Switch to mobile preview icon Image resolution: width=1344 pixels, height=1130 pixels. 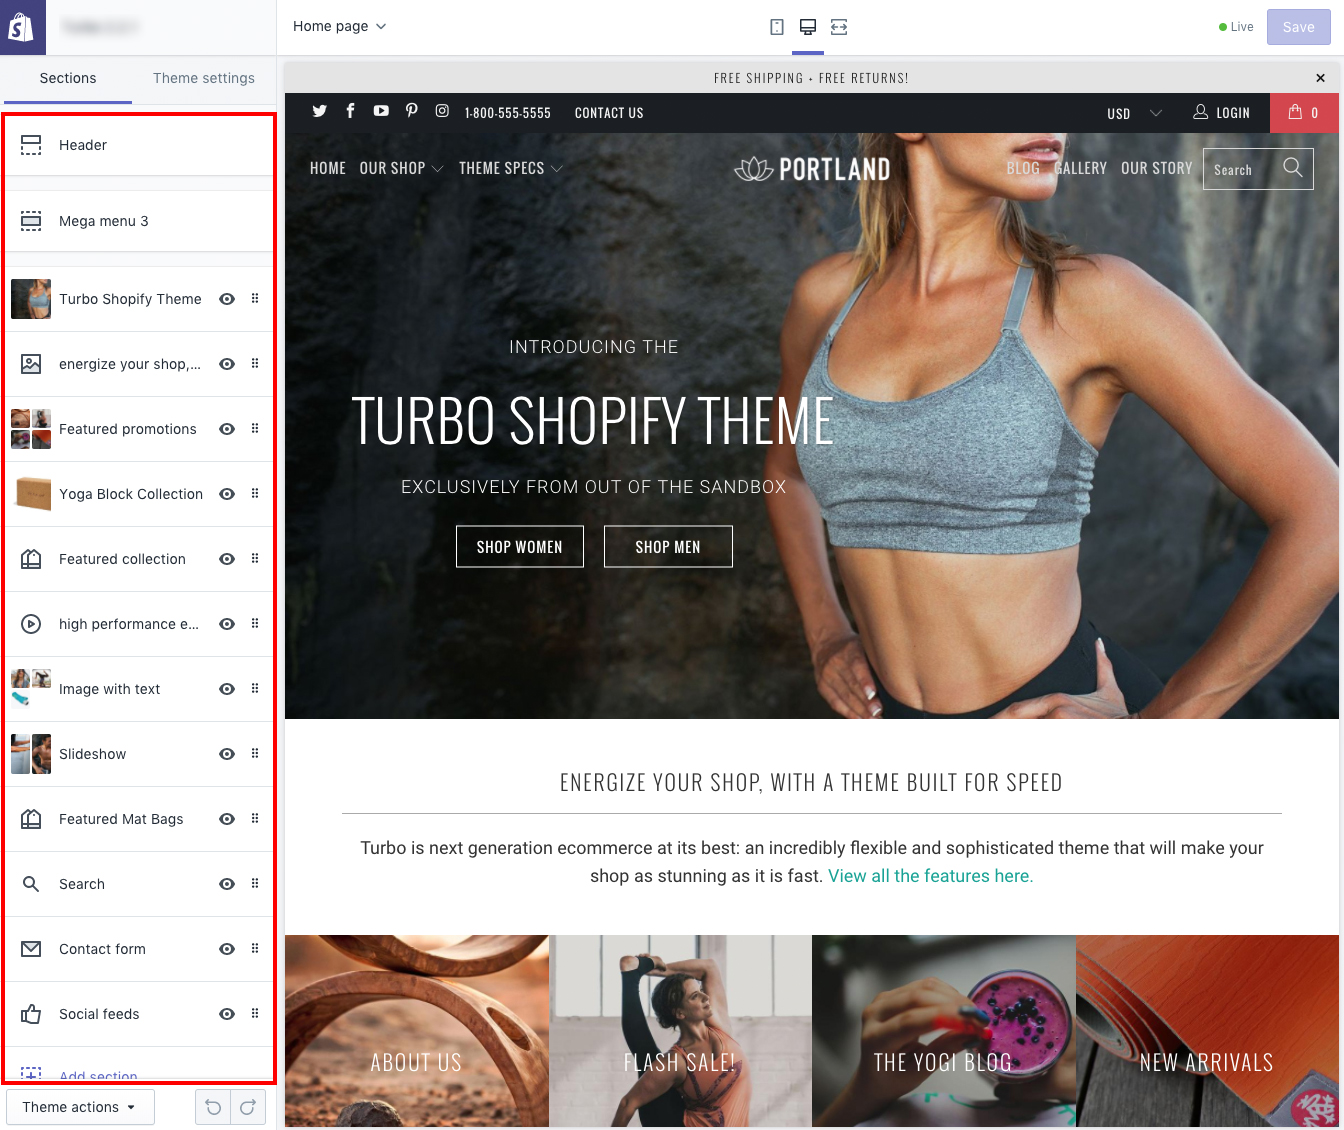pyautogui.click(x=777, y=27)
